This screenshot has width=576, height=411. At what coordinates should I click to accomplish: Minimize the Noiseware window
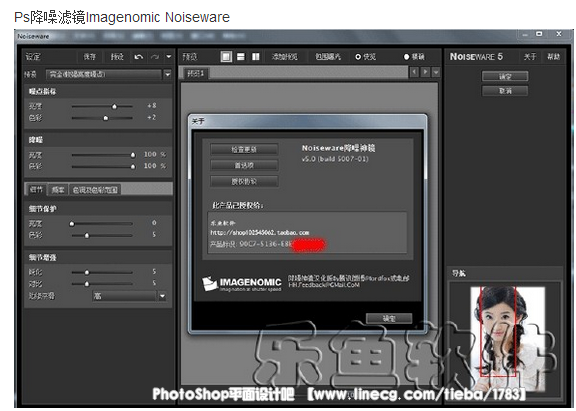pos(526,35)
